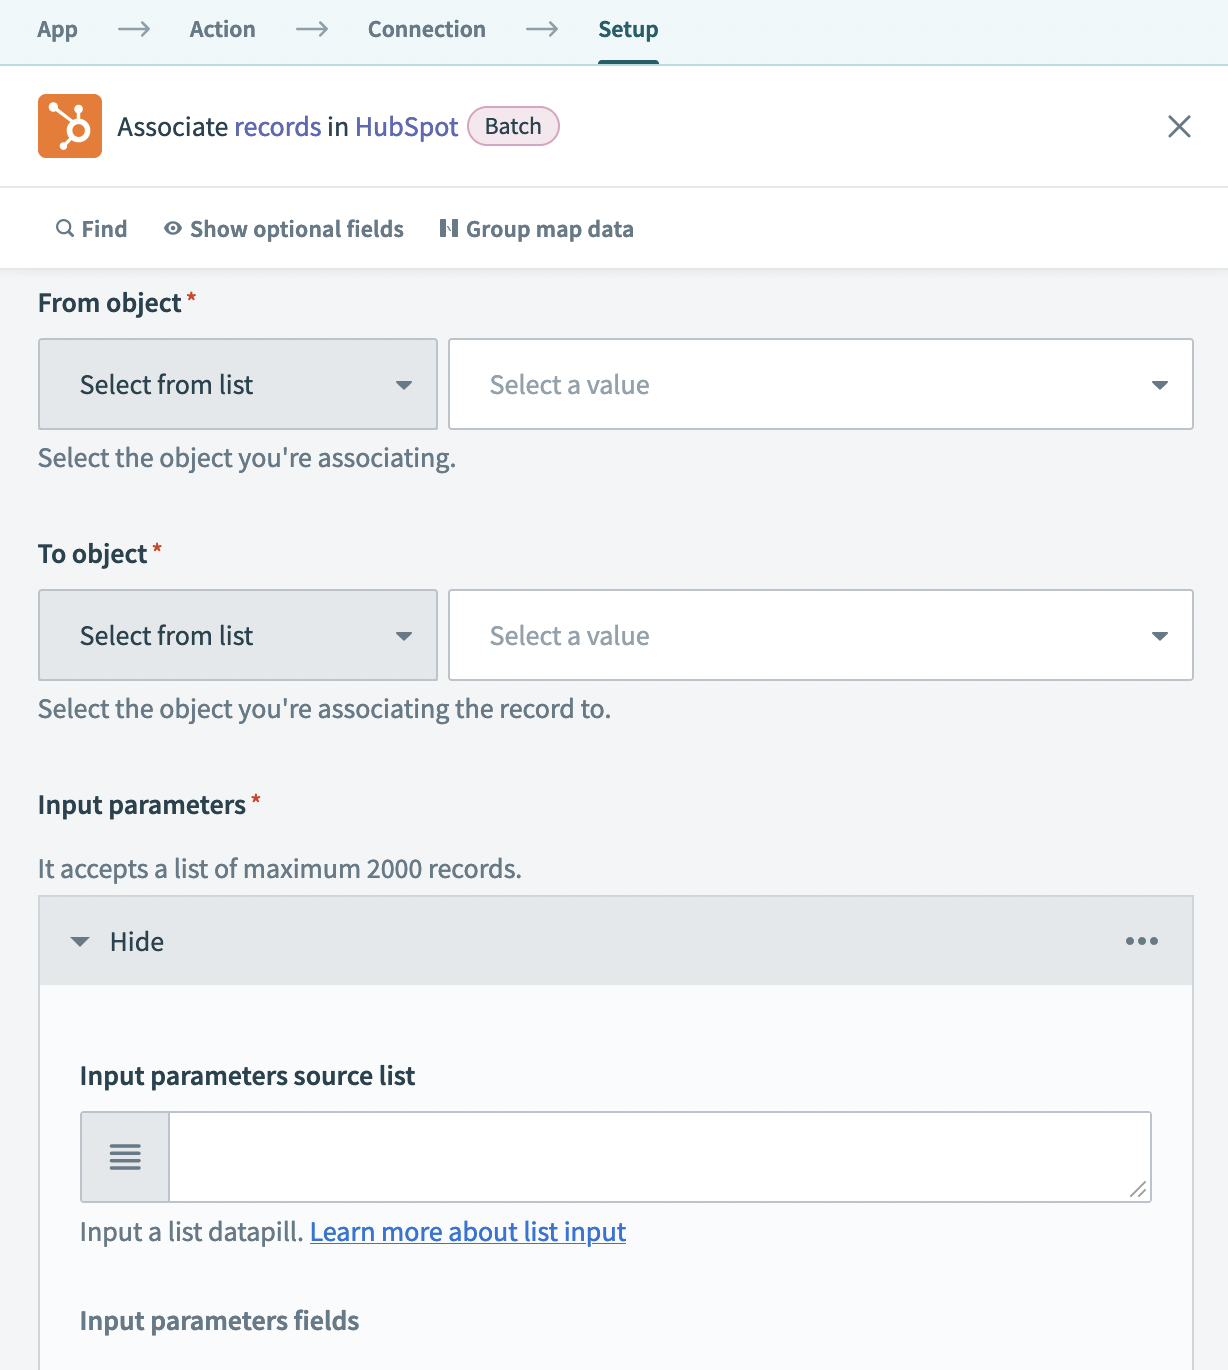Click the HubSpot app logo icon
Screen dimensions: 1228x1370
point(70,126)
